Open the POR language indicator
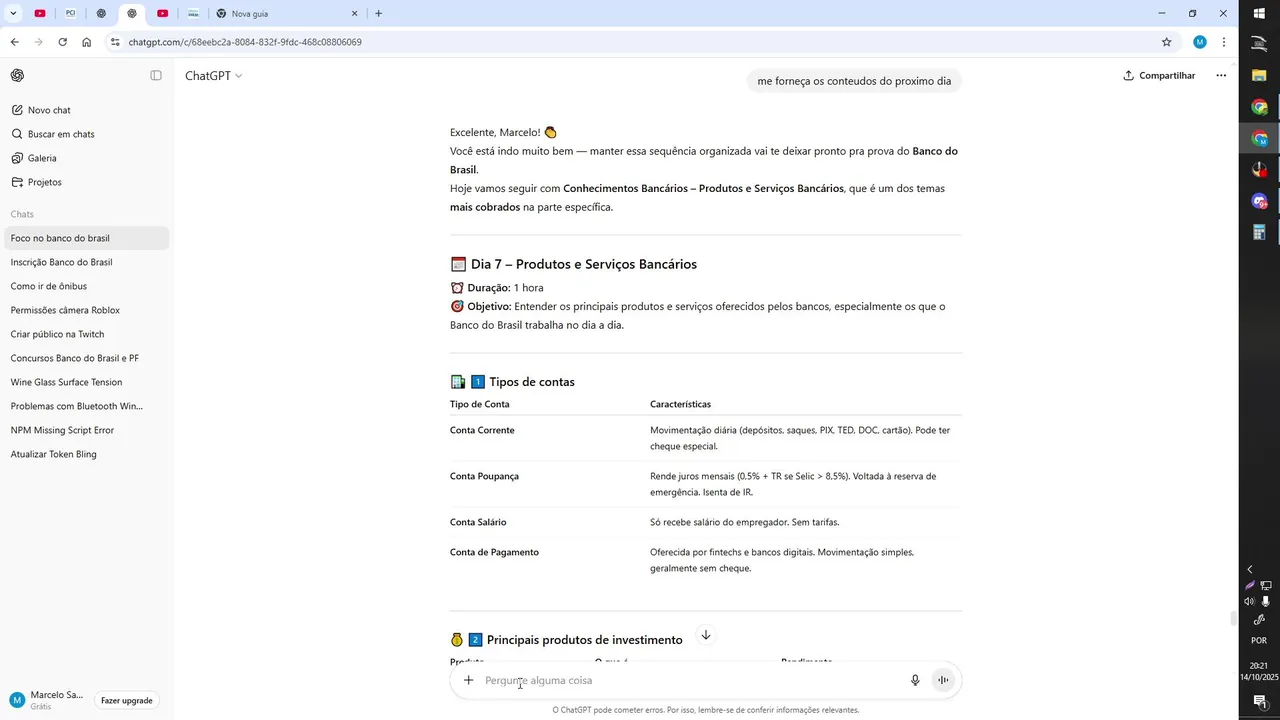1280x720 pixels. coord(1259,641)
